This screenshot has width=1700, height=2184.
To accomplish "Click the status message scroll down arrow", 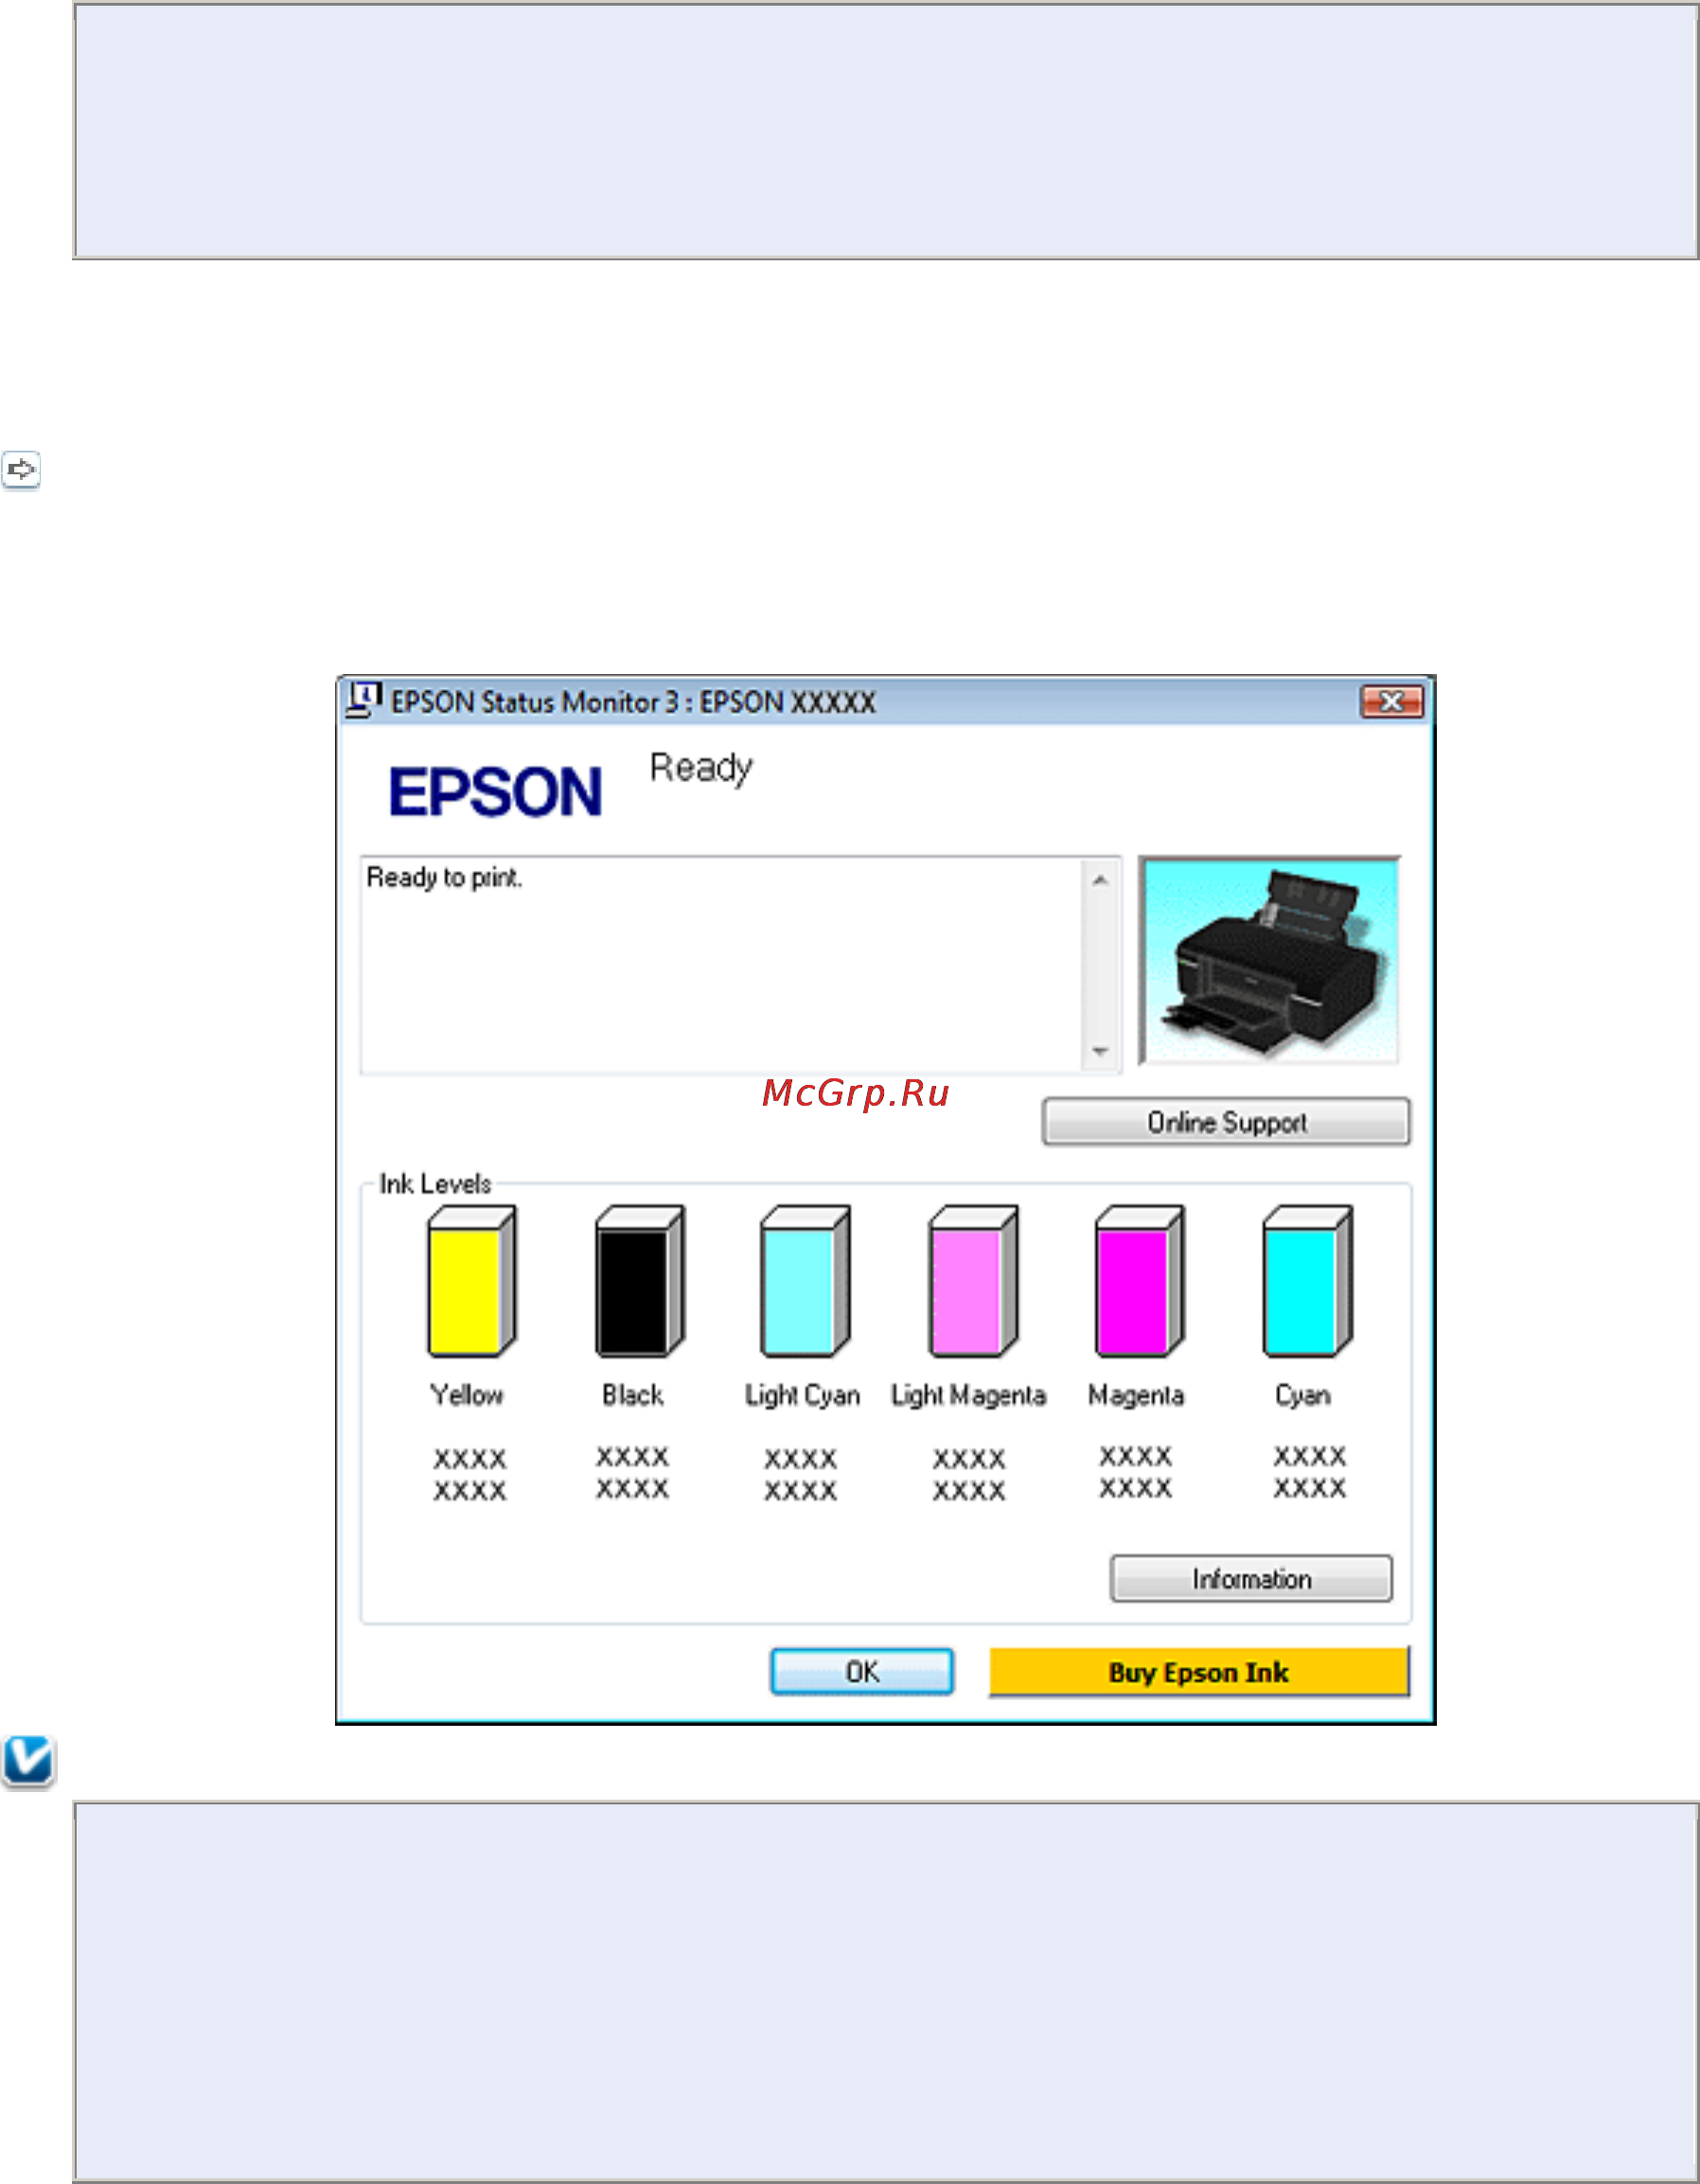I will pos(1100,1051).
